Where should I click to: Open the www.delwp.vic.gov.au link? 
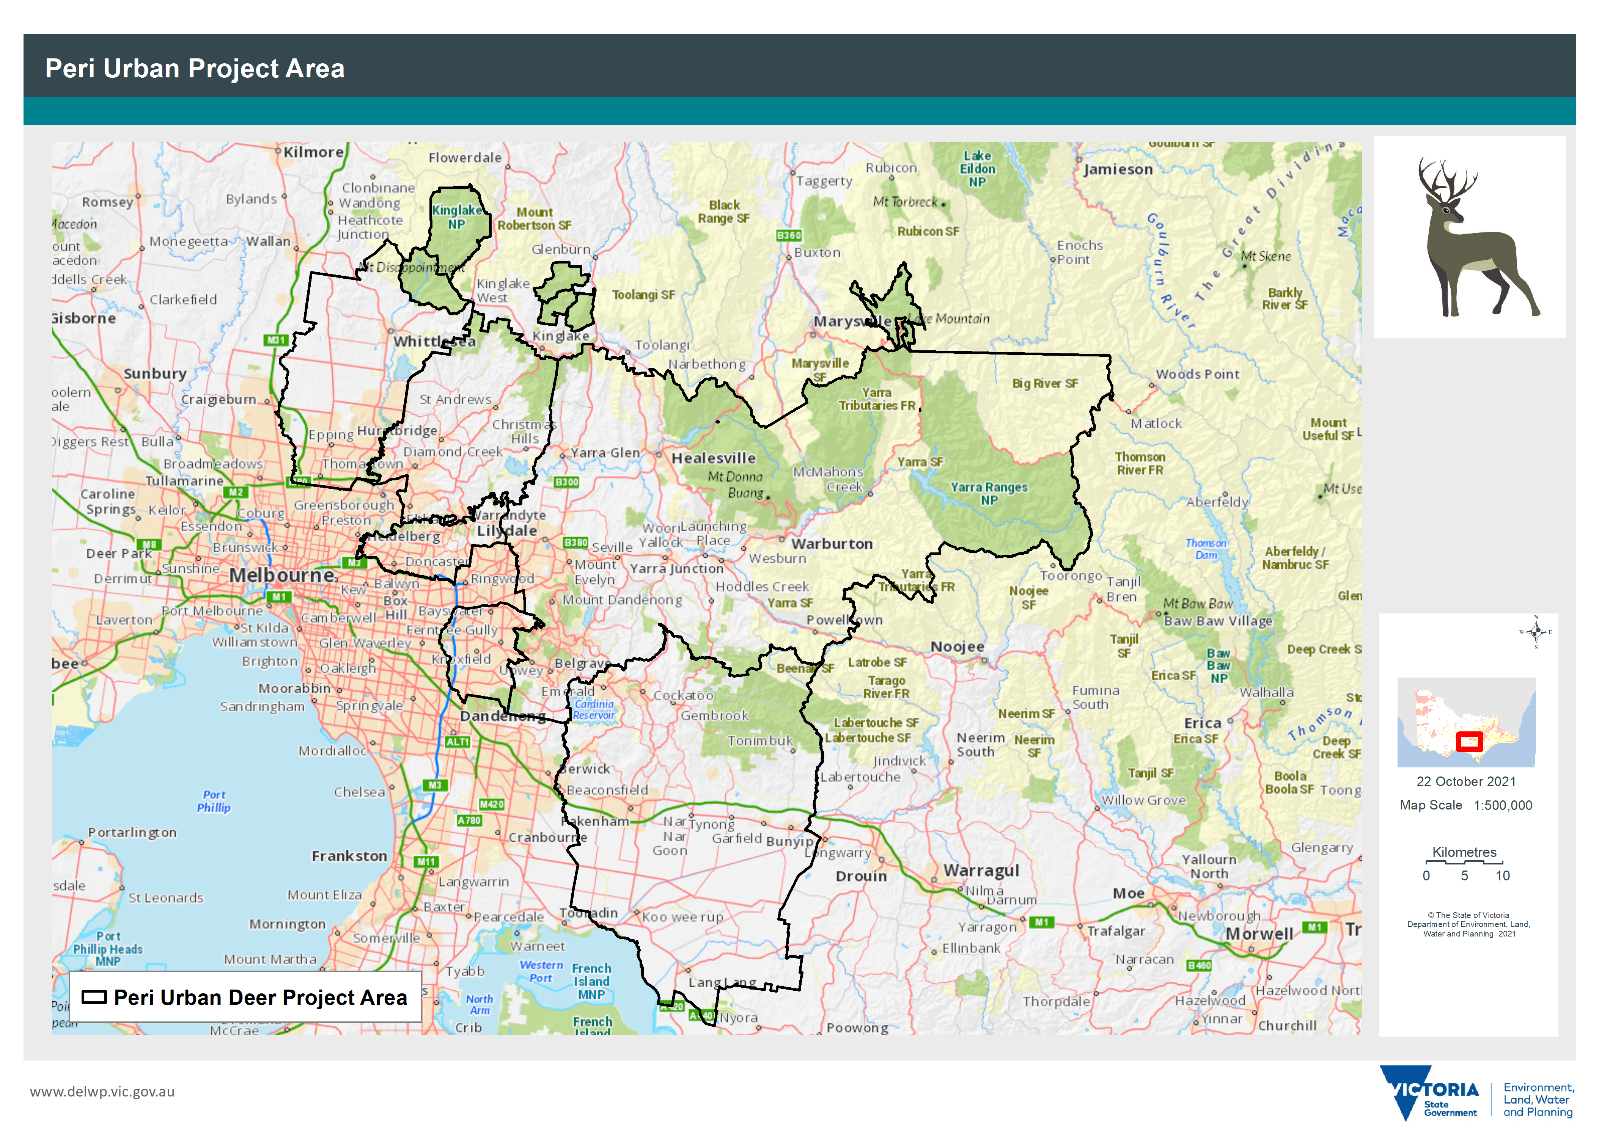pyautogui.click(x=102, y=1091)
